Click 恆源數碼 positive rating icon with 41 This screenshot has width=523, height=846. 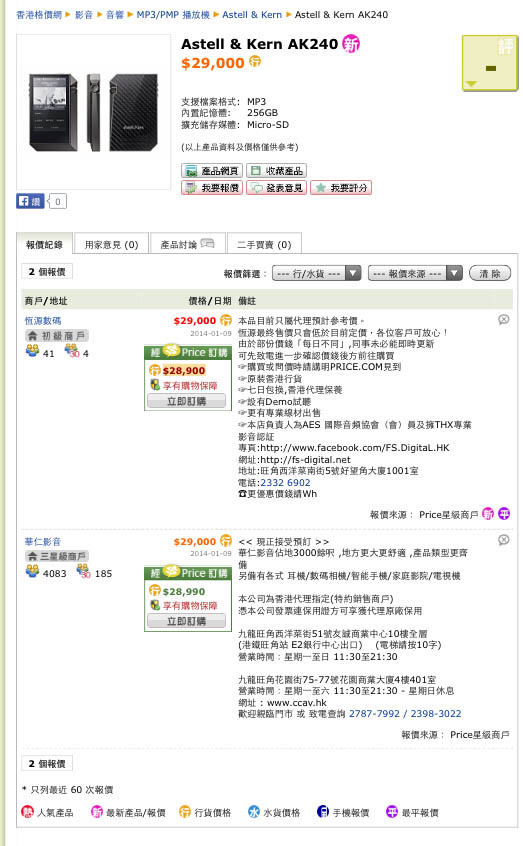[33, 352]
